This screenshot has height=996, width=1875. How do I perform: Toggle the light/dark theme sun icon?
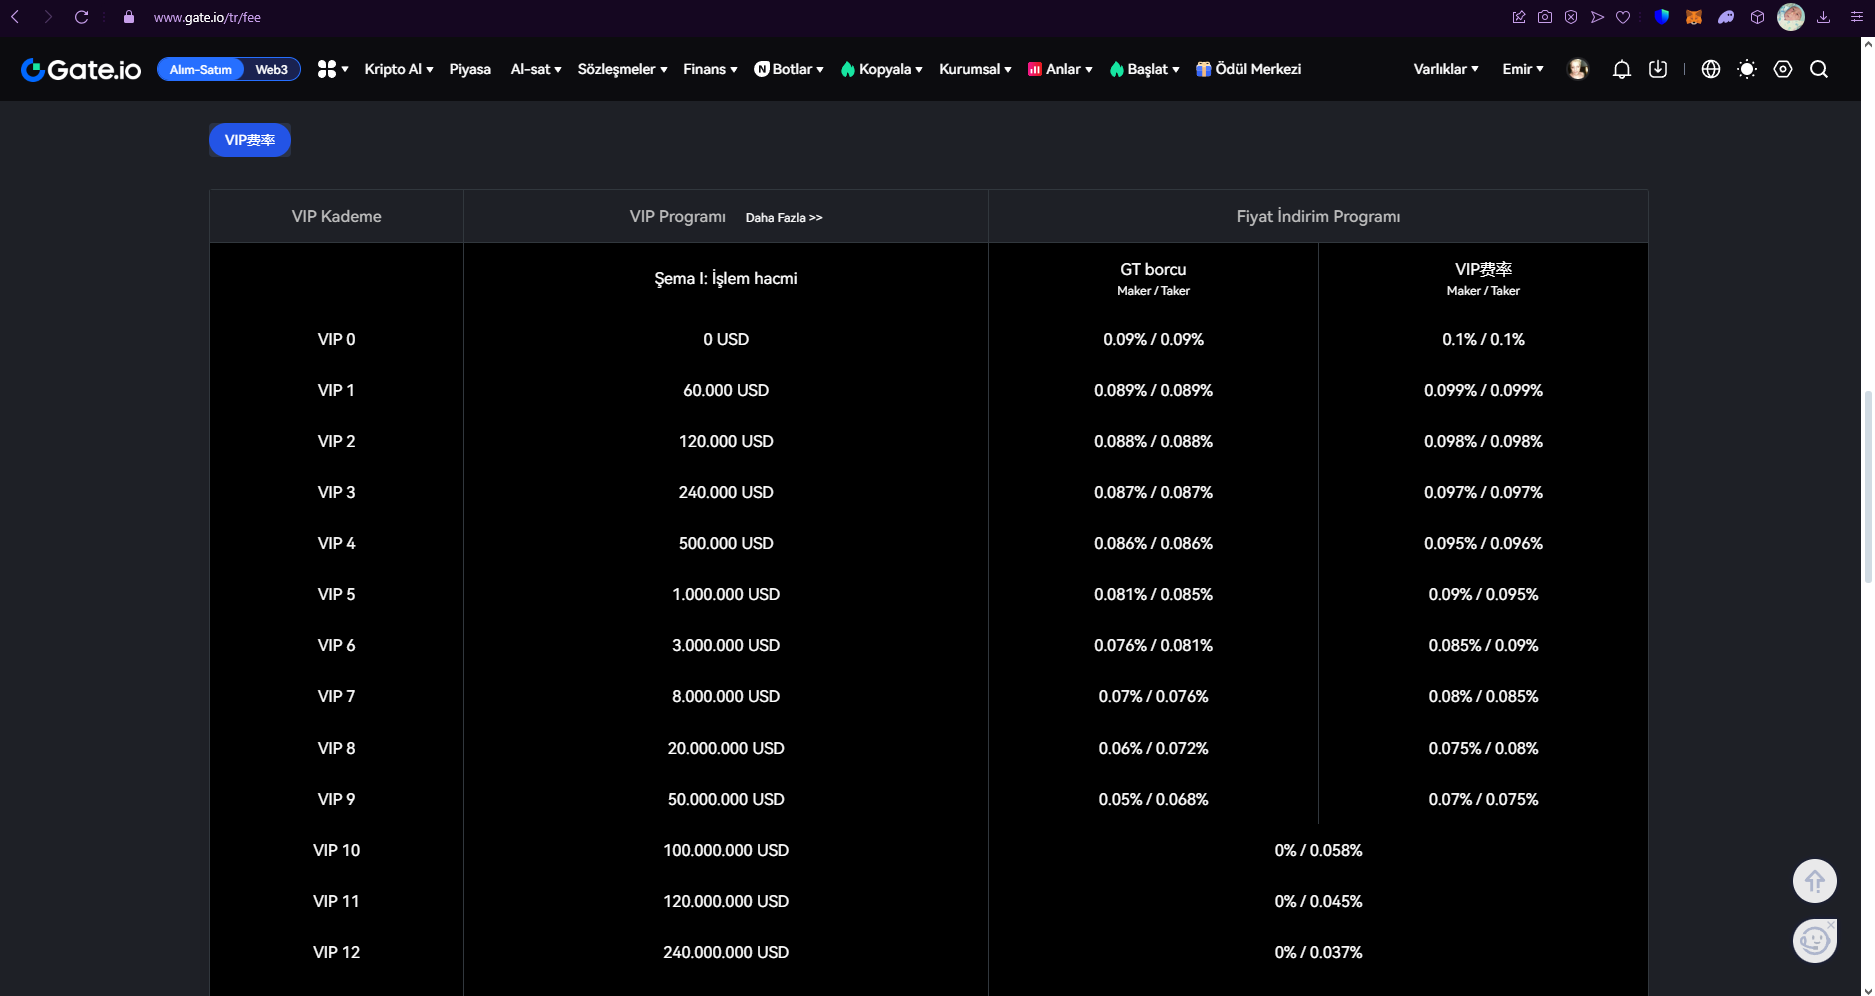pos(1747,69)
